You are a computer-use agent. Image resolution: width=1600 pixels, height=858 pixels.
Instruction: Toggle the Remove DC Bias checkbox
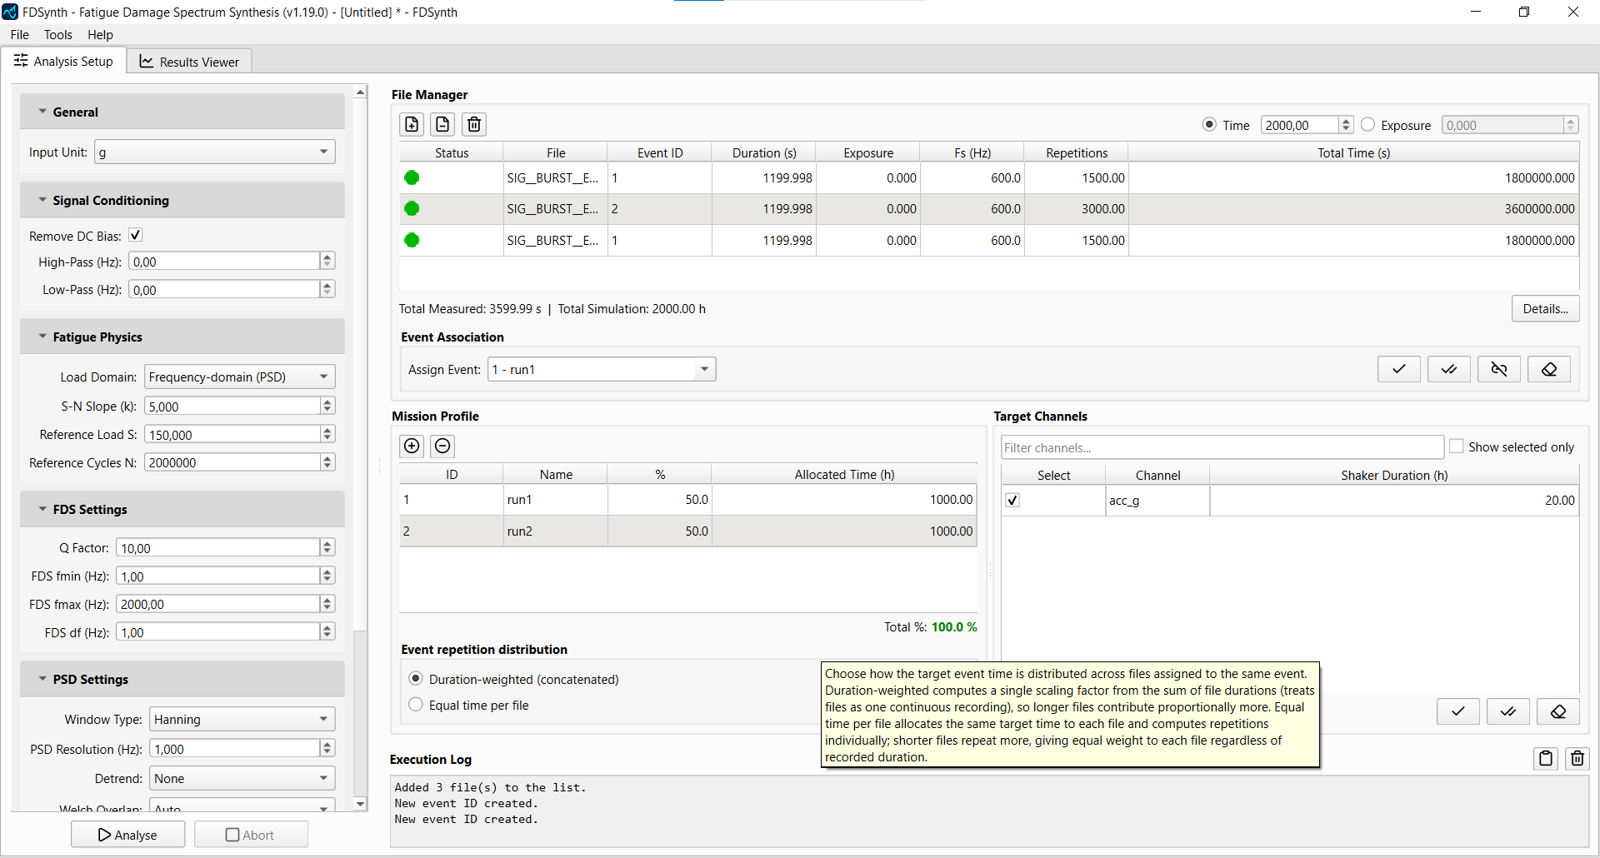coord(136,235)
